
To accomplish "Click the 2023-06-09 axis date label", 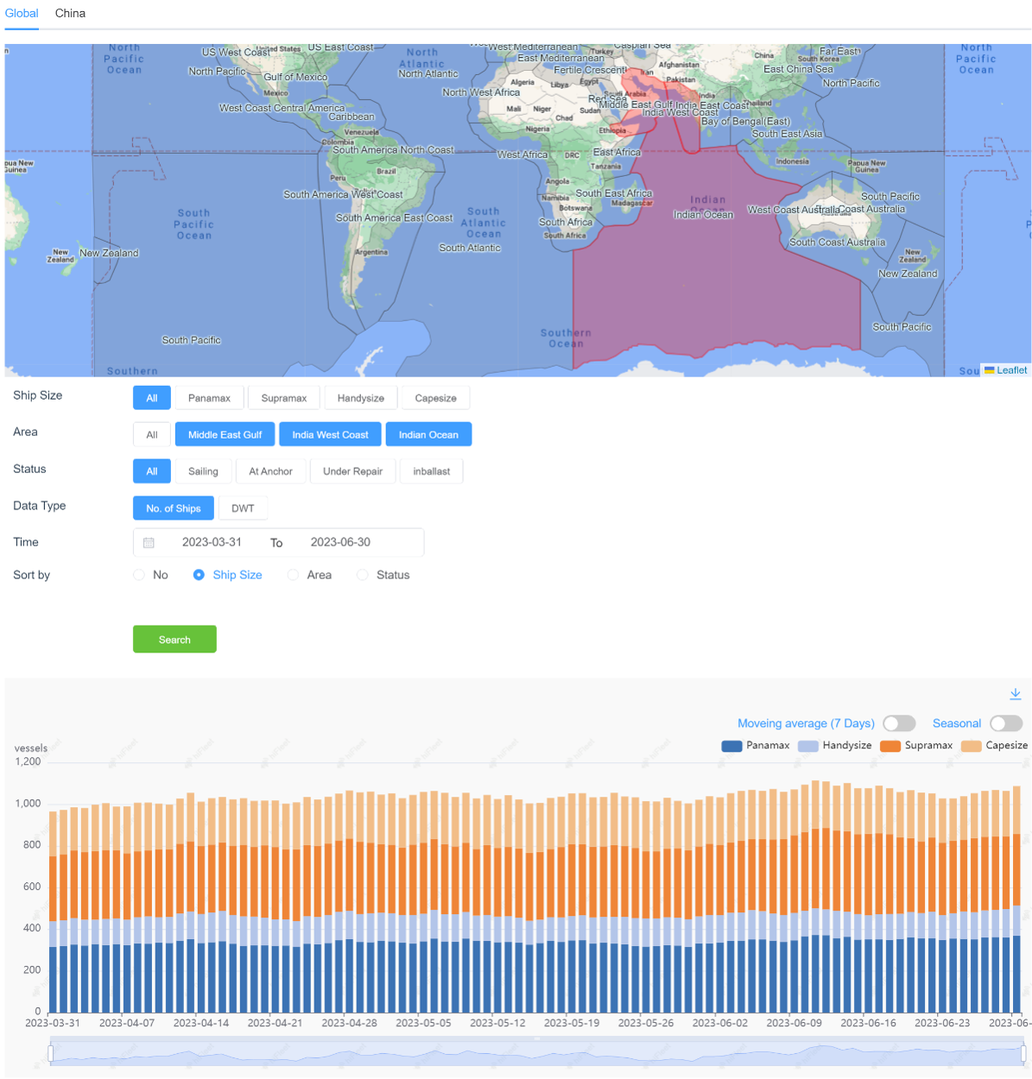I will point(795,1023).
